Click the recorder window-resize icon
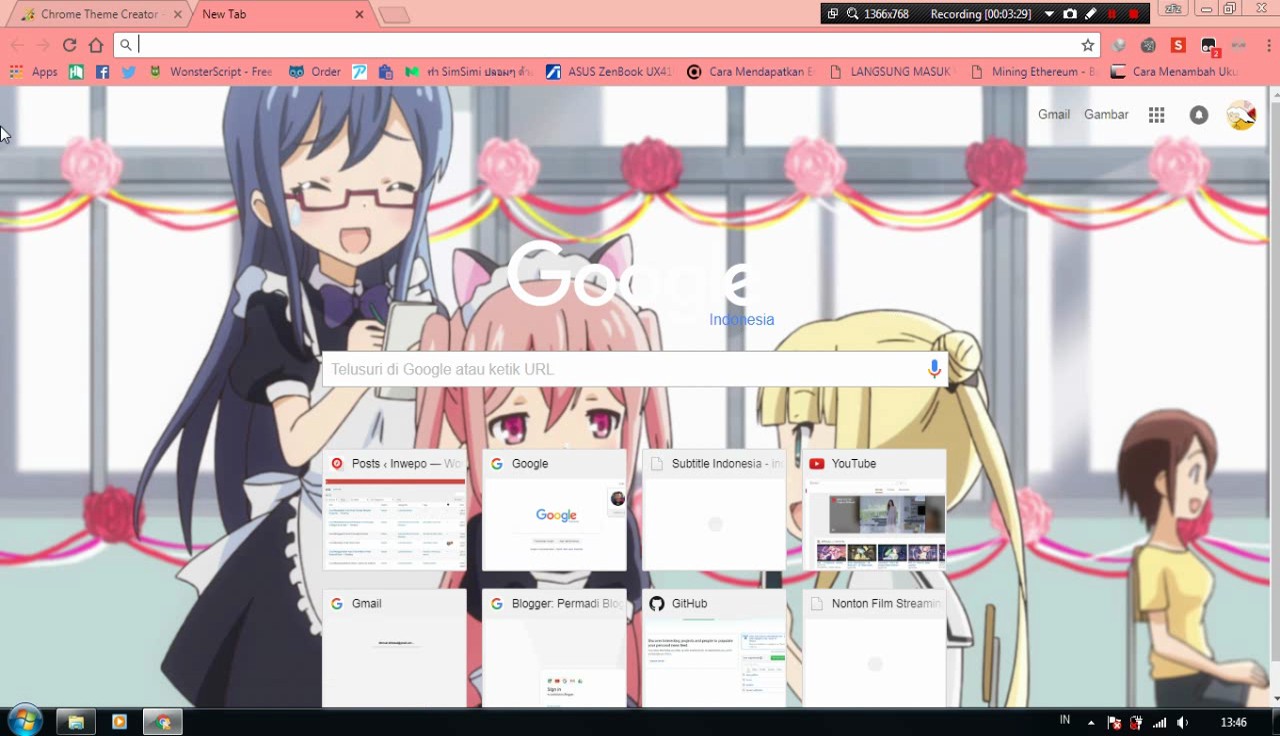1280x736 pixels. coord(832,14)
